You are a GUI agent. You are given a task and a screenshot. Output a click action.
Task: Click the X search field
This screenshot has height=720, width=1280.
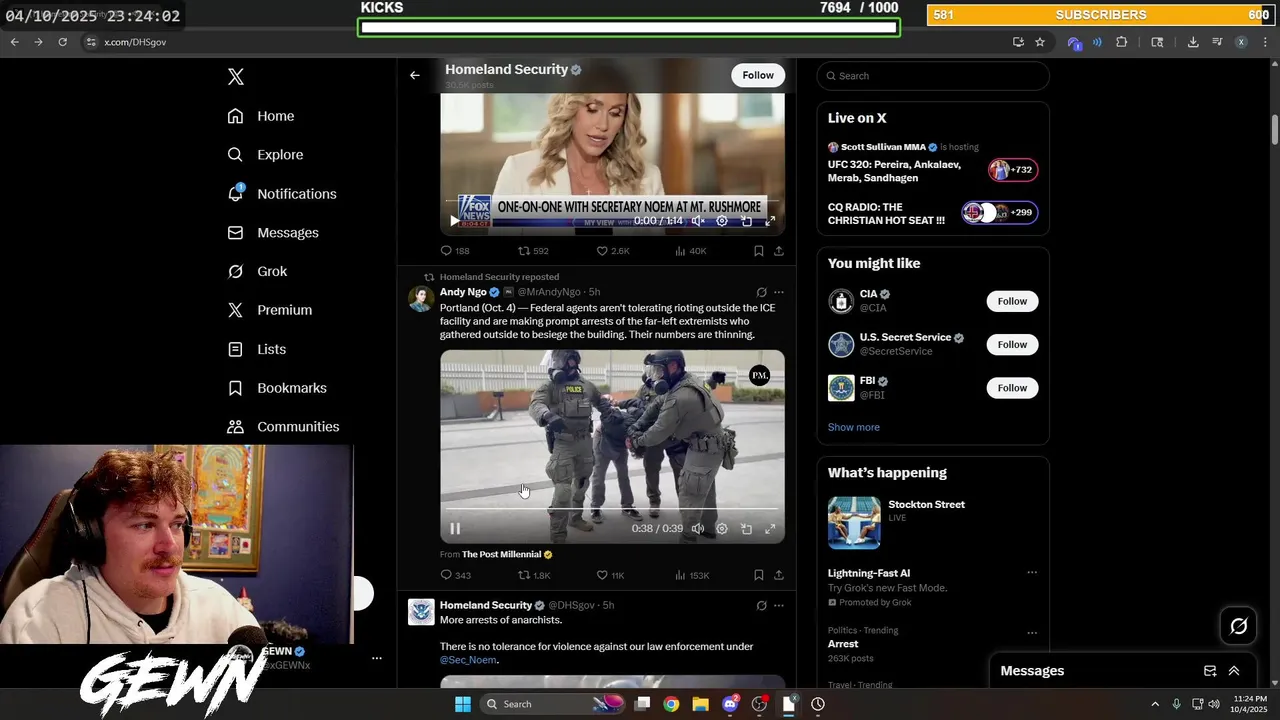coord(933,76)
